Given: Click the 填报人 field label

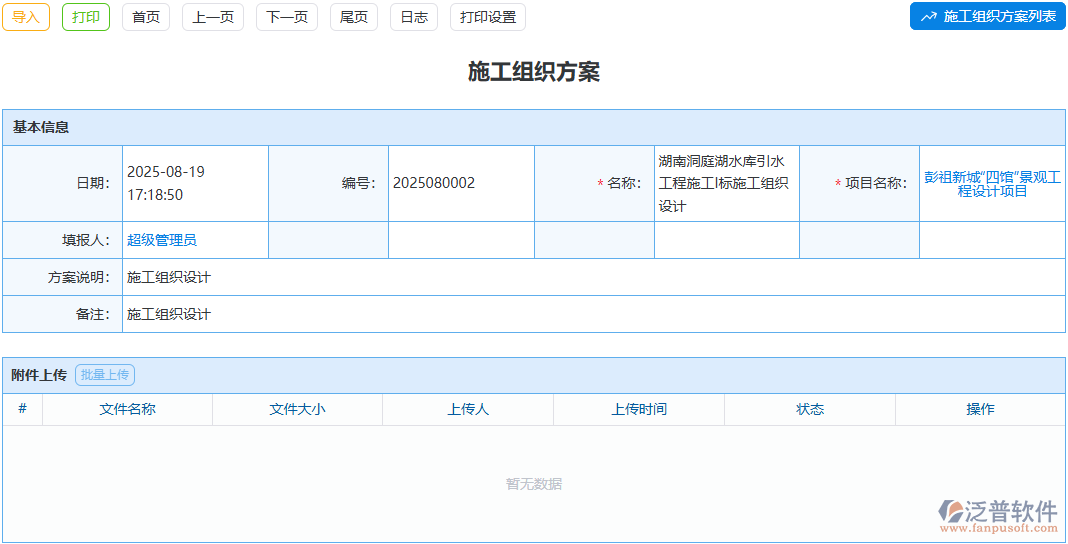Looking at the screenshot, I should [86, 240].
